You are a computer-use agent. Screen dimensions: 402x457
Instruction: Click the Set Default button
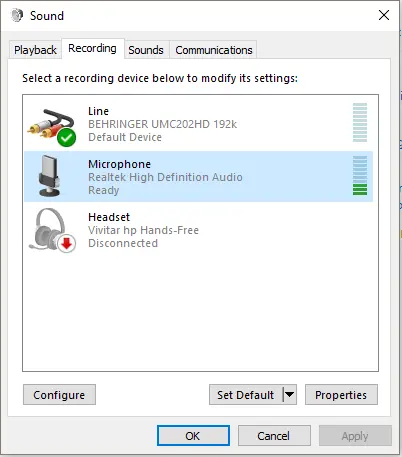[x=246, y=395]
